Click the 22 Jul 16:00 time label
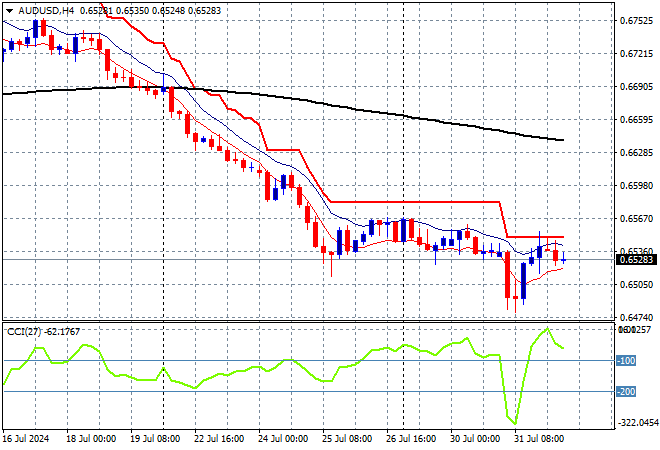Screen dimensions: 660x450 coord(219,439)
